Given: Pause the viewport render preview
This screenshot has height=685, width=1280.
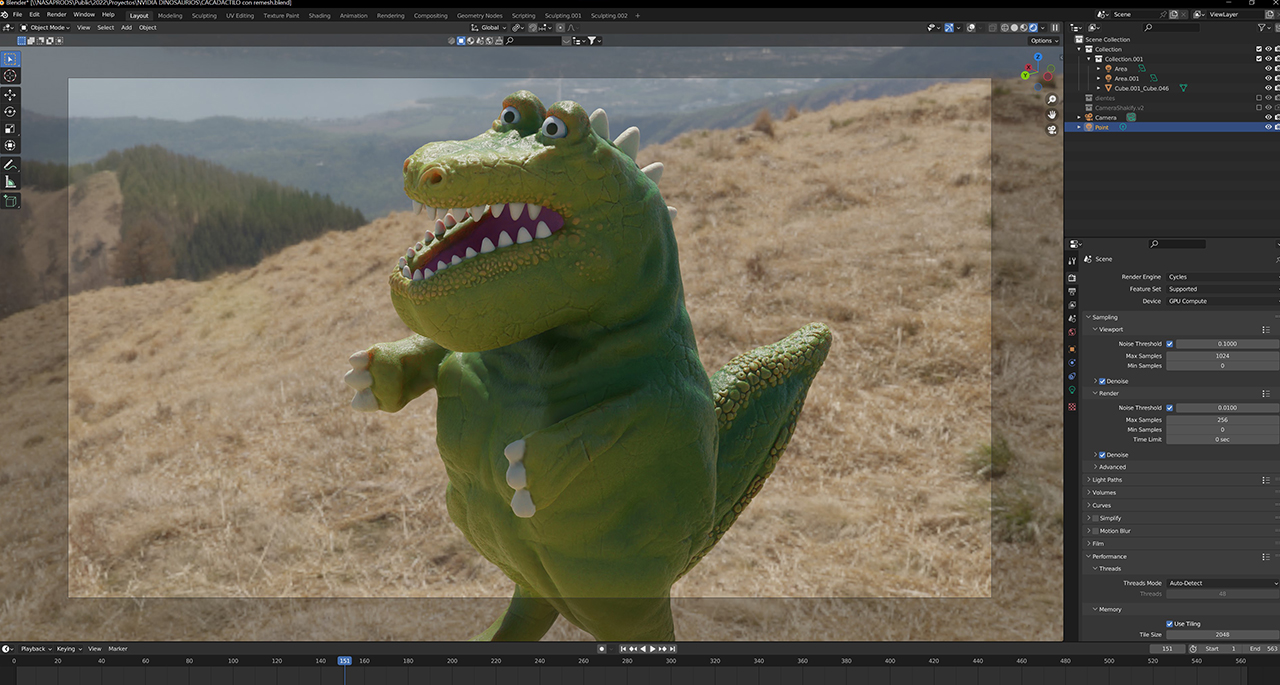Looking at the screenshot, I should point(1054,27).
